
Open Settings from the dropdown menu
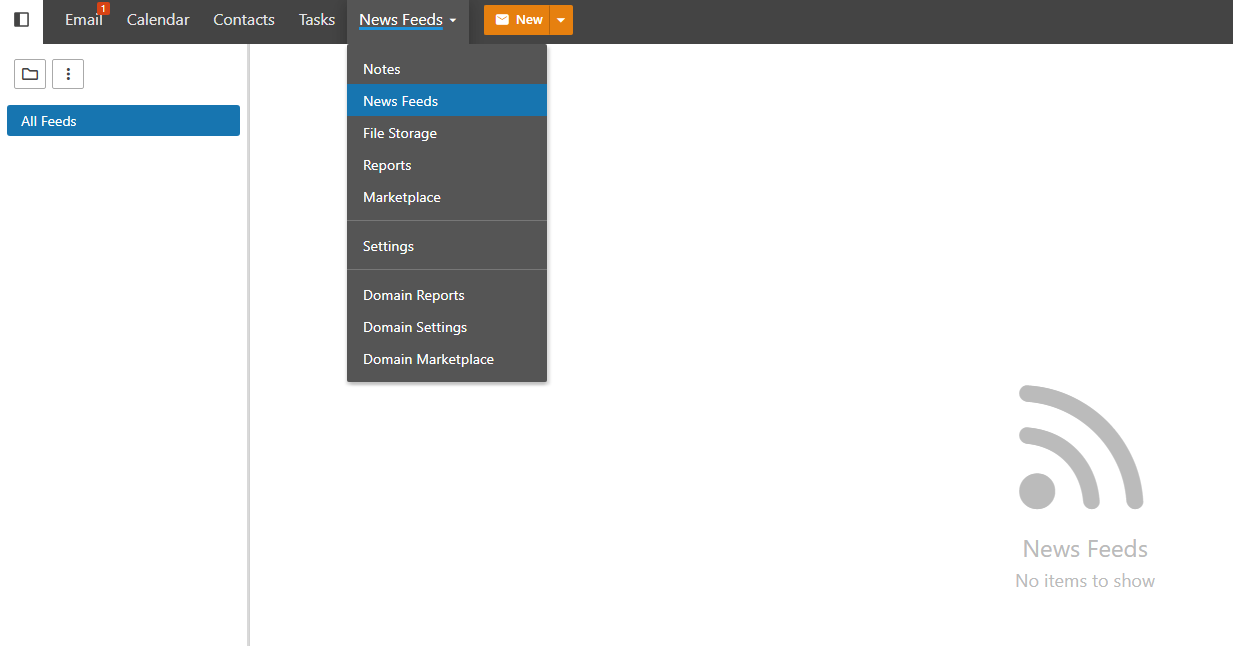click(388, 246)
